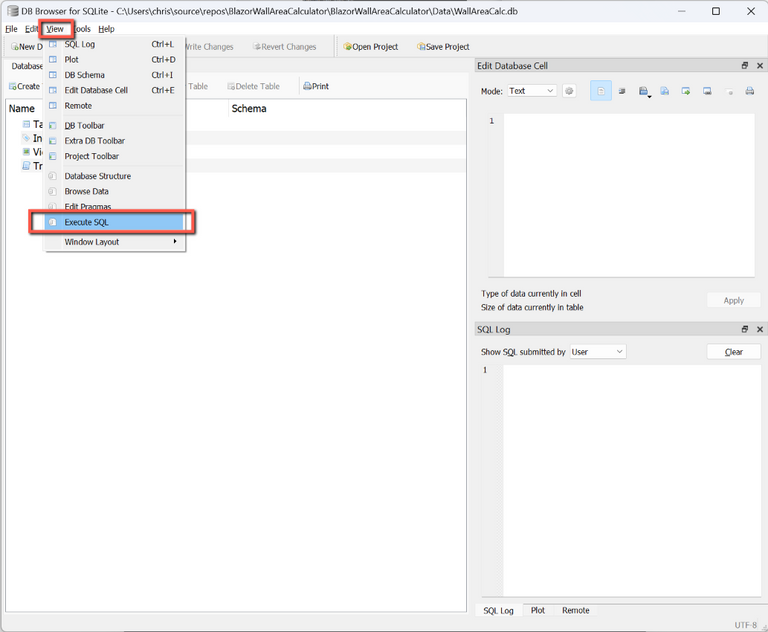Select the Database Structure tab
Screen dimensions: 768x632
point(25,66)
